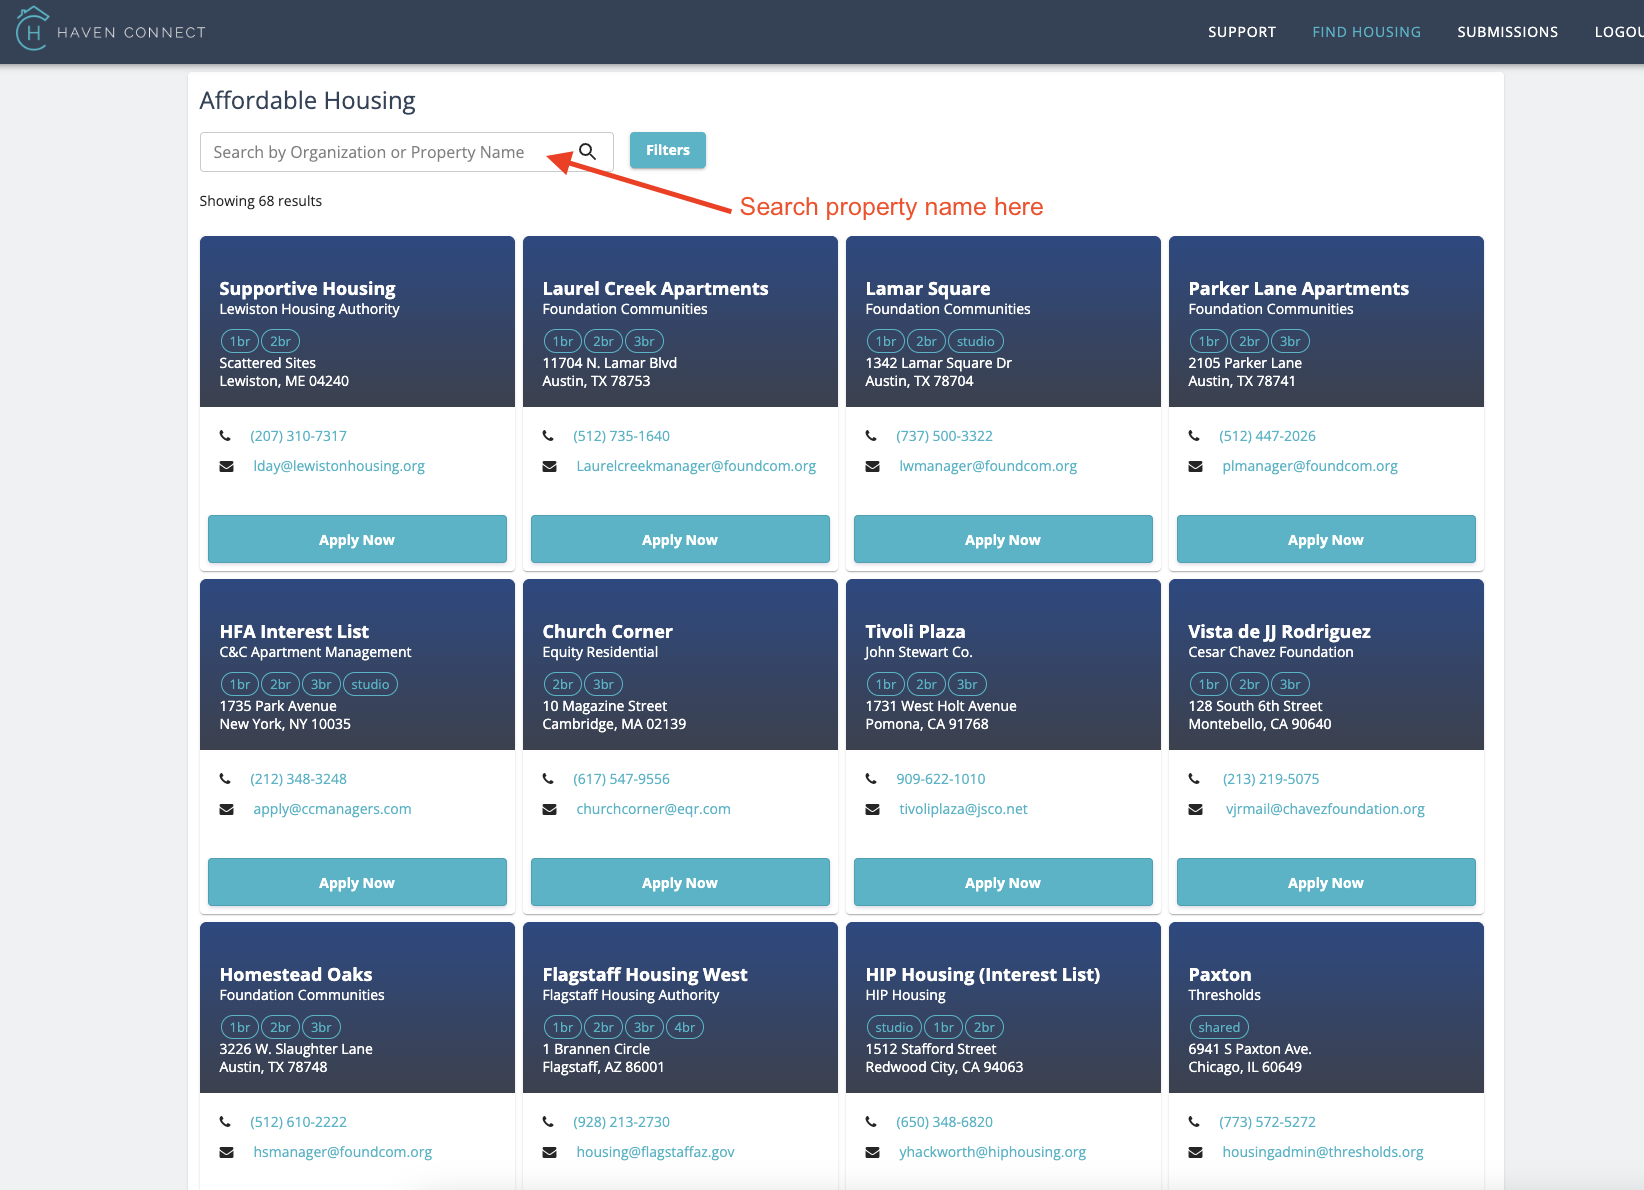Click the 'Showing 68 results' text
1644x1190 pixels.
click(x=260, y=201)
